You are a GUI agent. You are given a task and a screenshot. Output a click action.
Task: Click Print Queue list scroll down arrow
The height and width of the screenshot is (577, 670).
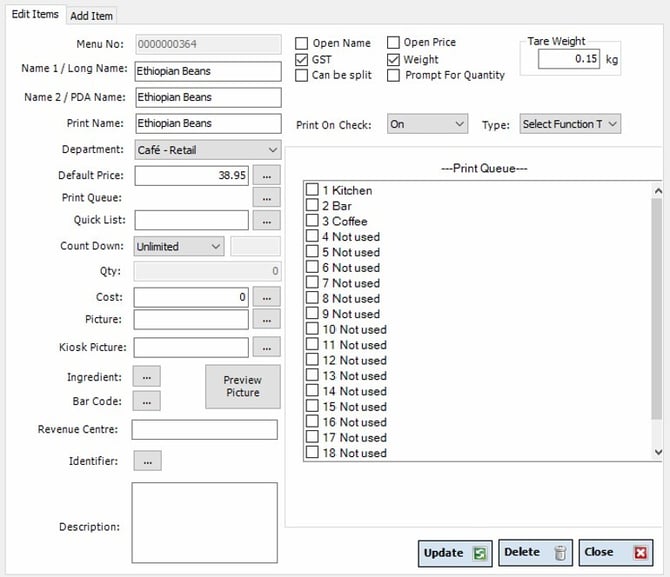pyautogui.click(x=658, y=452)
